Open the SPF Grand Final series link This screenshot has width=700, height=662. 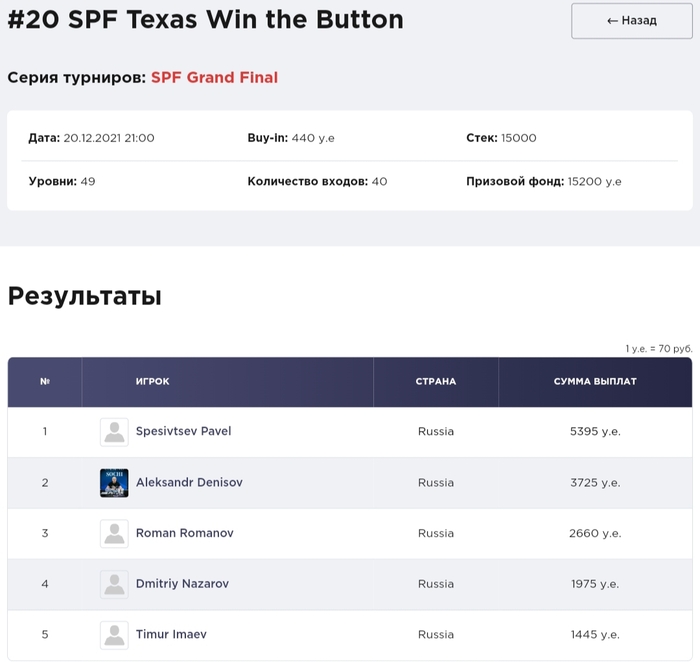(214, 77)
